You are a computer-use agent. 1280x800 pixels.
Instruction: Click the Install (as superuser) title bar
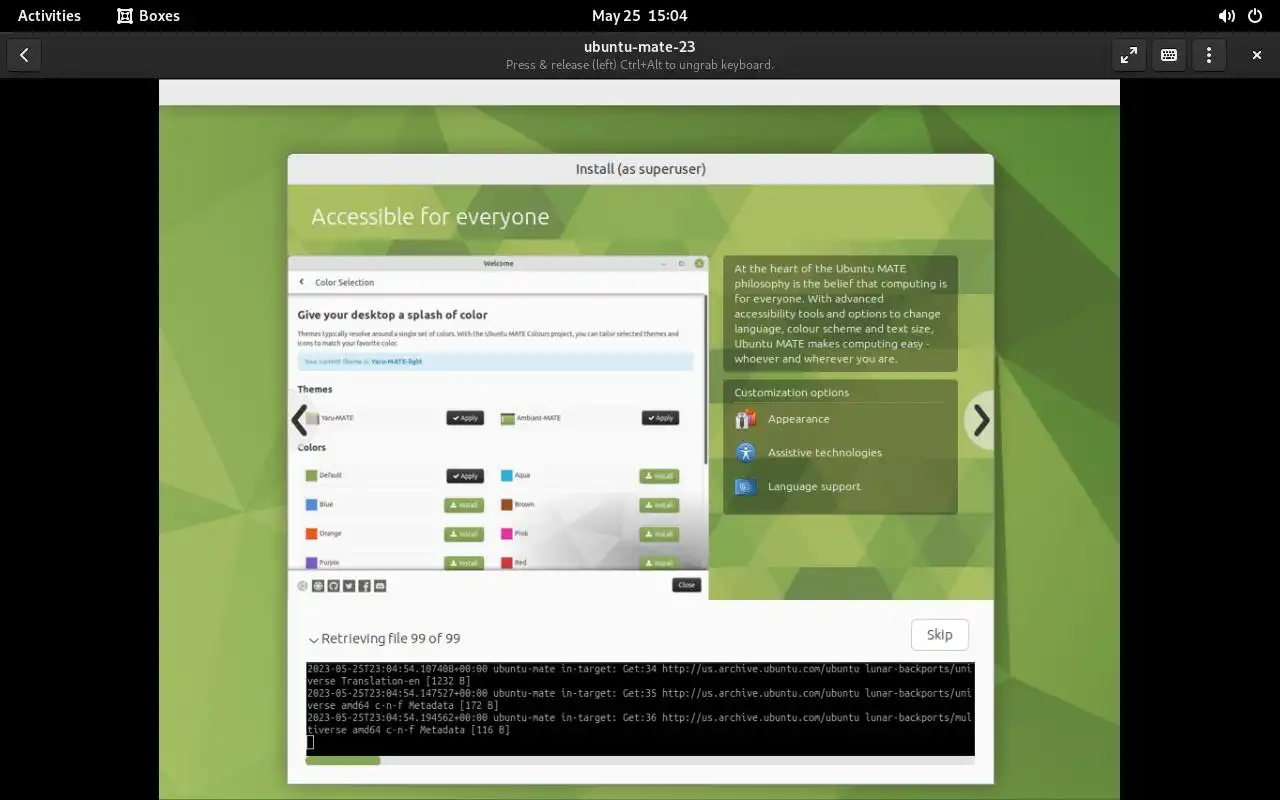[640, 169]
